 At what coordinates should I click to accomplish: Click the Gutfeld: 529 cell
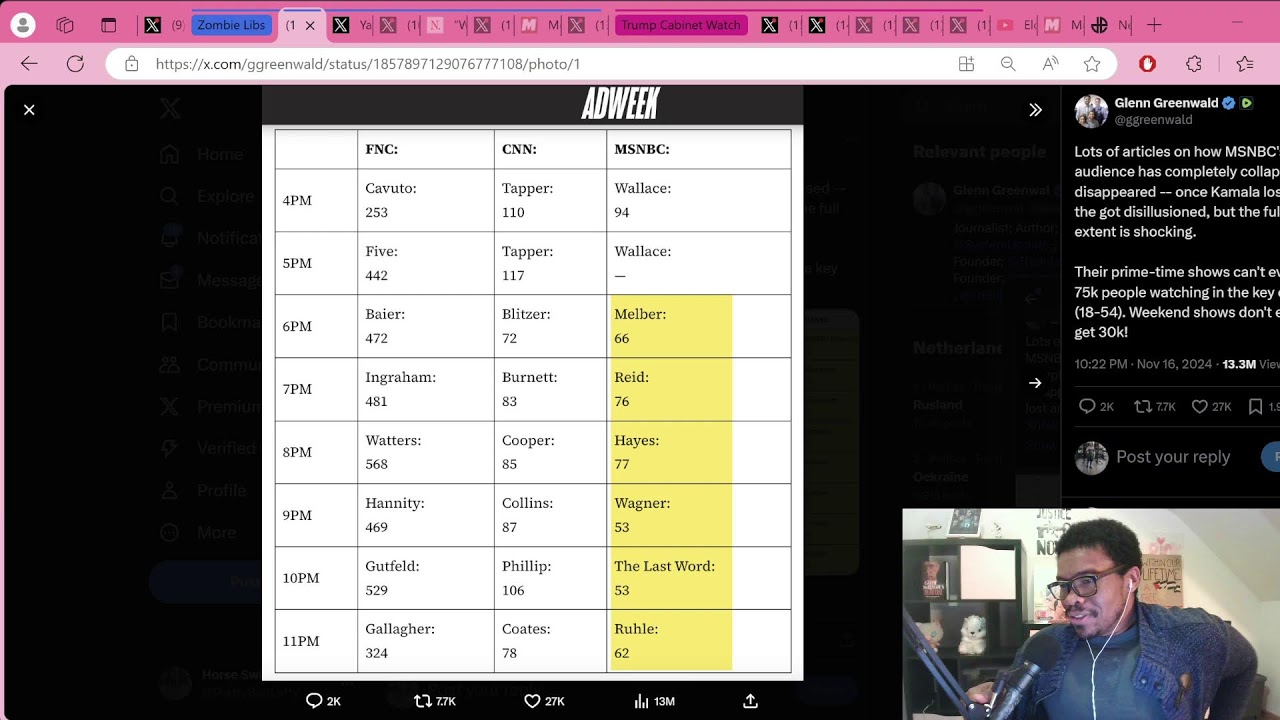click(426, 578)
